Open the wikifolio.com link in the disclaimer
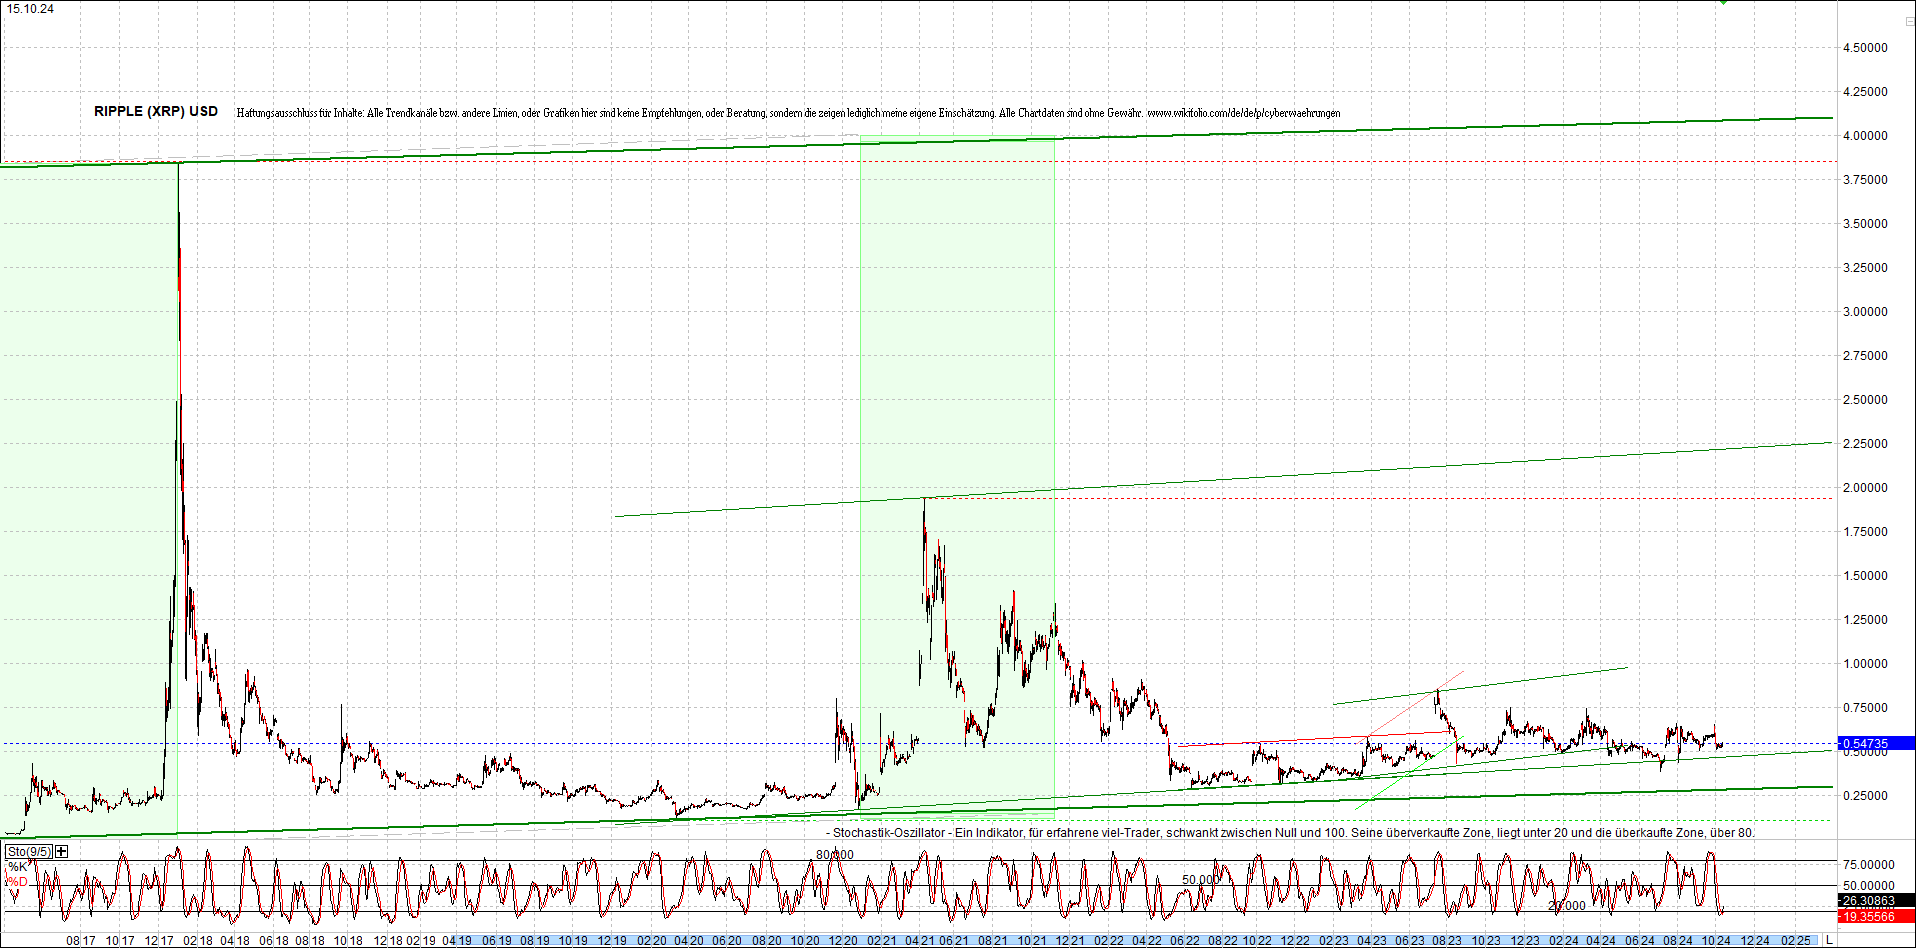Screen dimensions: 1916x948 pos(1245,113)
